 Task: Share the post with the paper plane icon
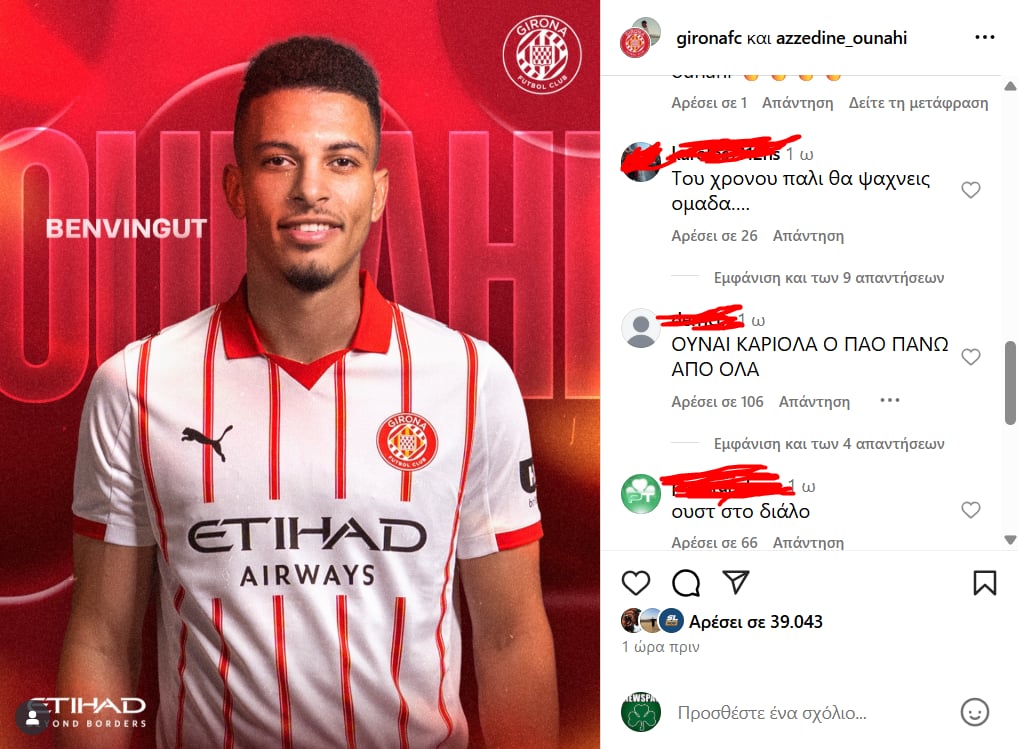tap(736, 582)
